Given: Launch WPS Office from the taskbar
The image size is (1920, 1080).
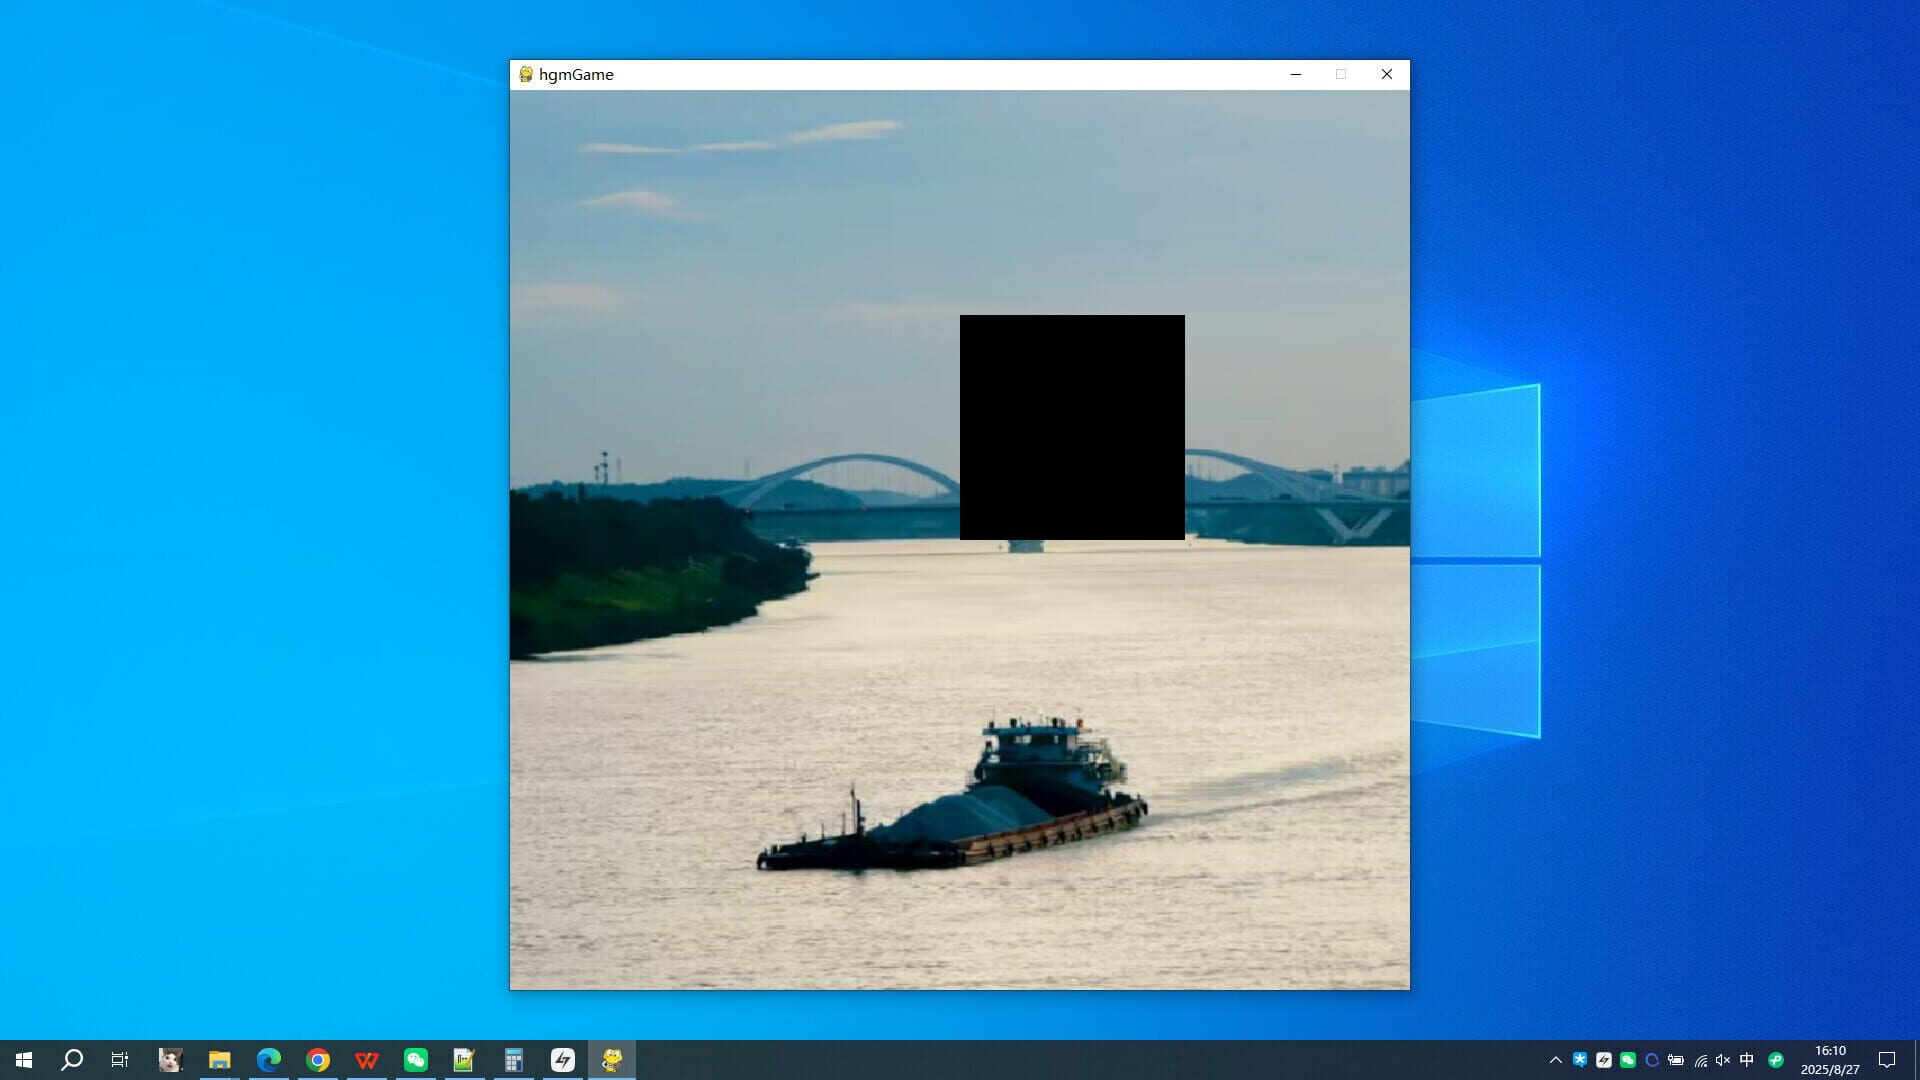Looking at the screenshot, I should point(367,1059).
